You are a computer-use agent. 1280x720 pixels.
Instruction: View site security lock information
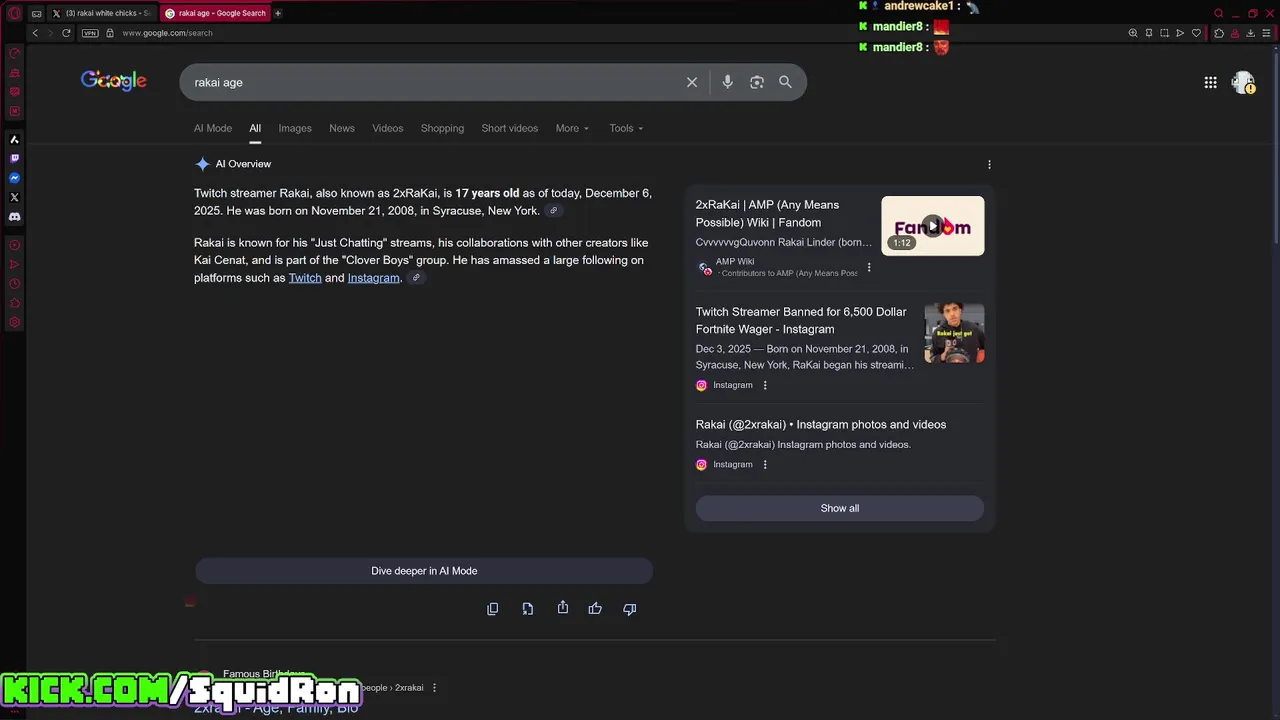(x=110, y=33)
